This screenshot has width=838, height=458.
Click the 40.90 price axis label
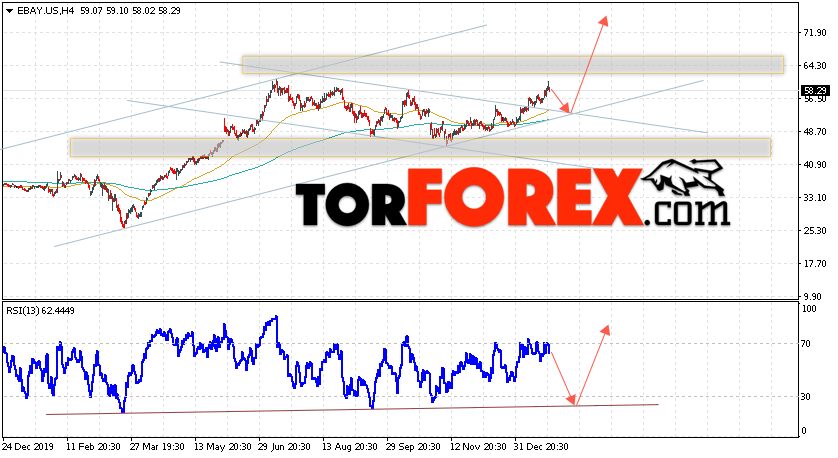[x=815, y=165]
